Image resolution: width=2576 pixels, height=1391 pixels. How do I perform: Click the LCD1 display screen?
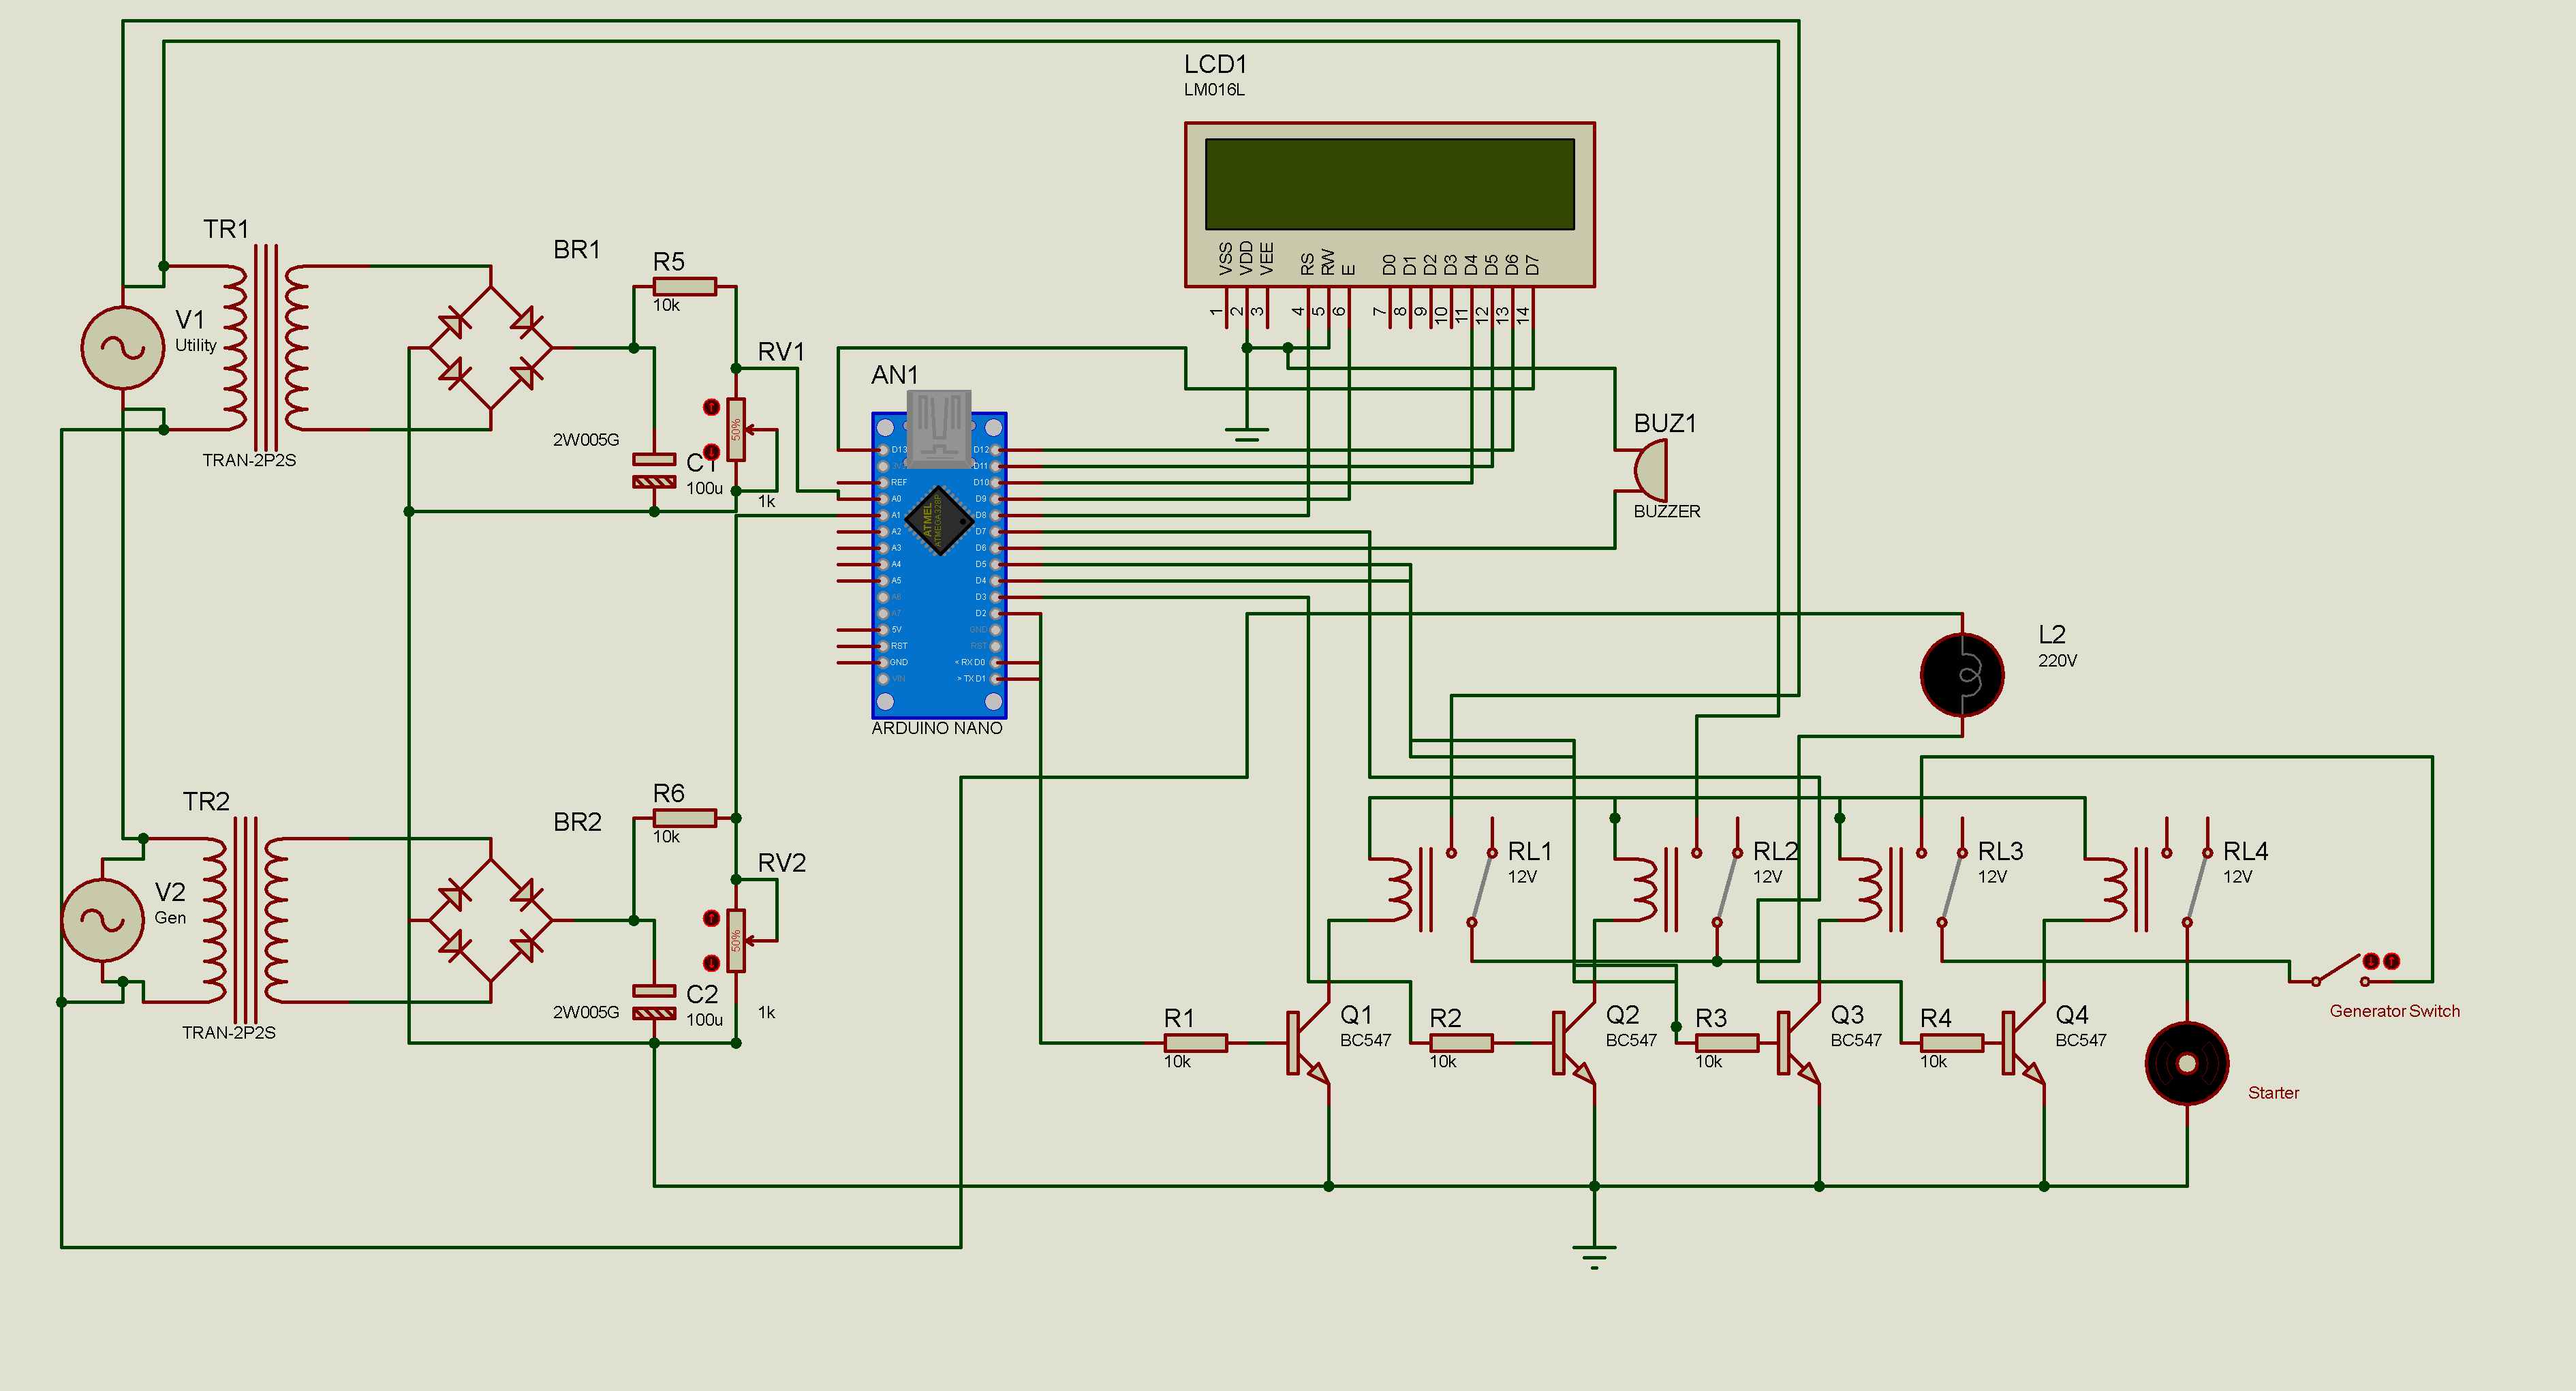(1389, 184)
